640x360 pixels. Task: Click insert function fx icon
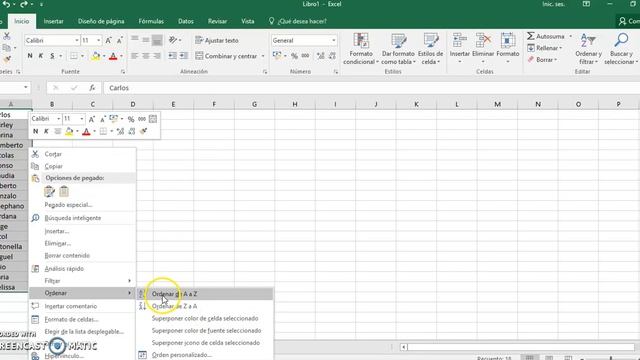[92, 88]
